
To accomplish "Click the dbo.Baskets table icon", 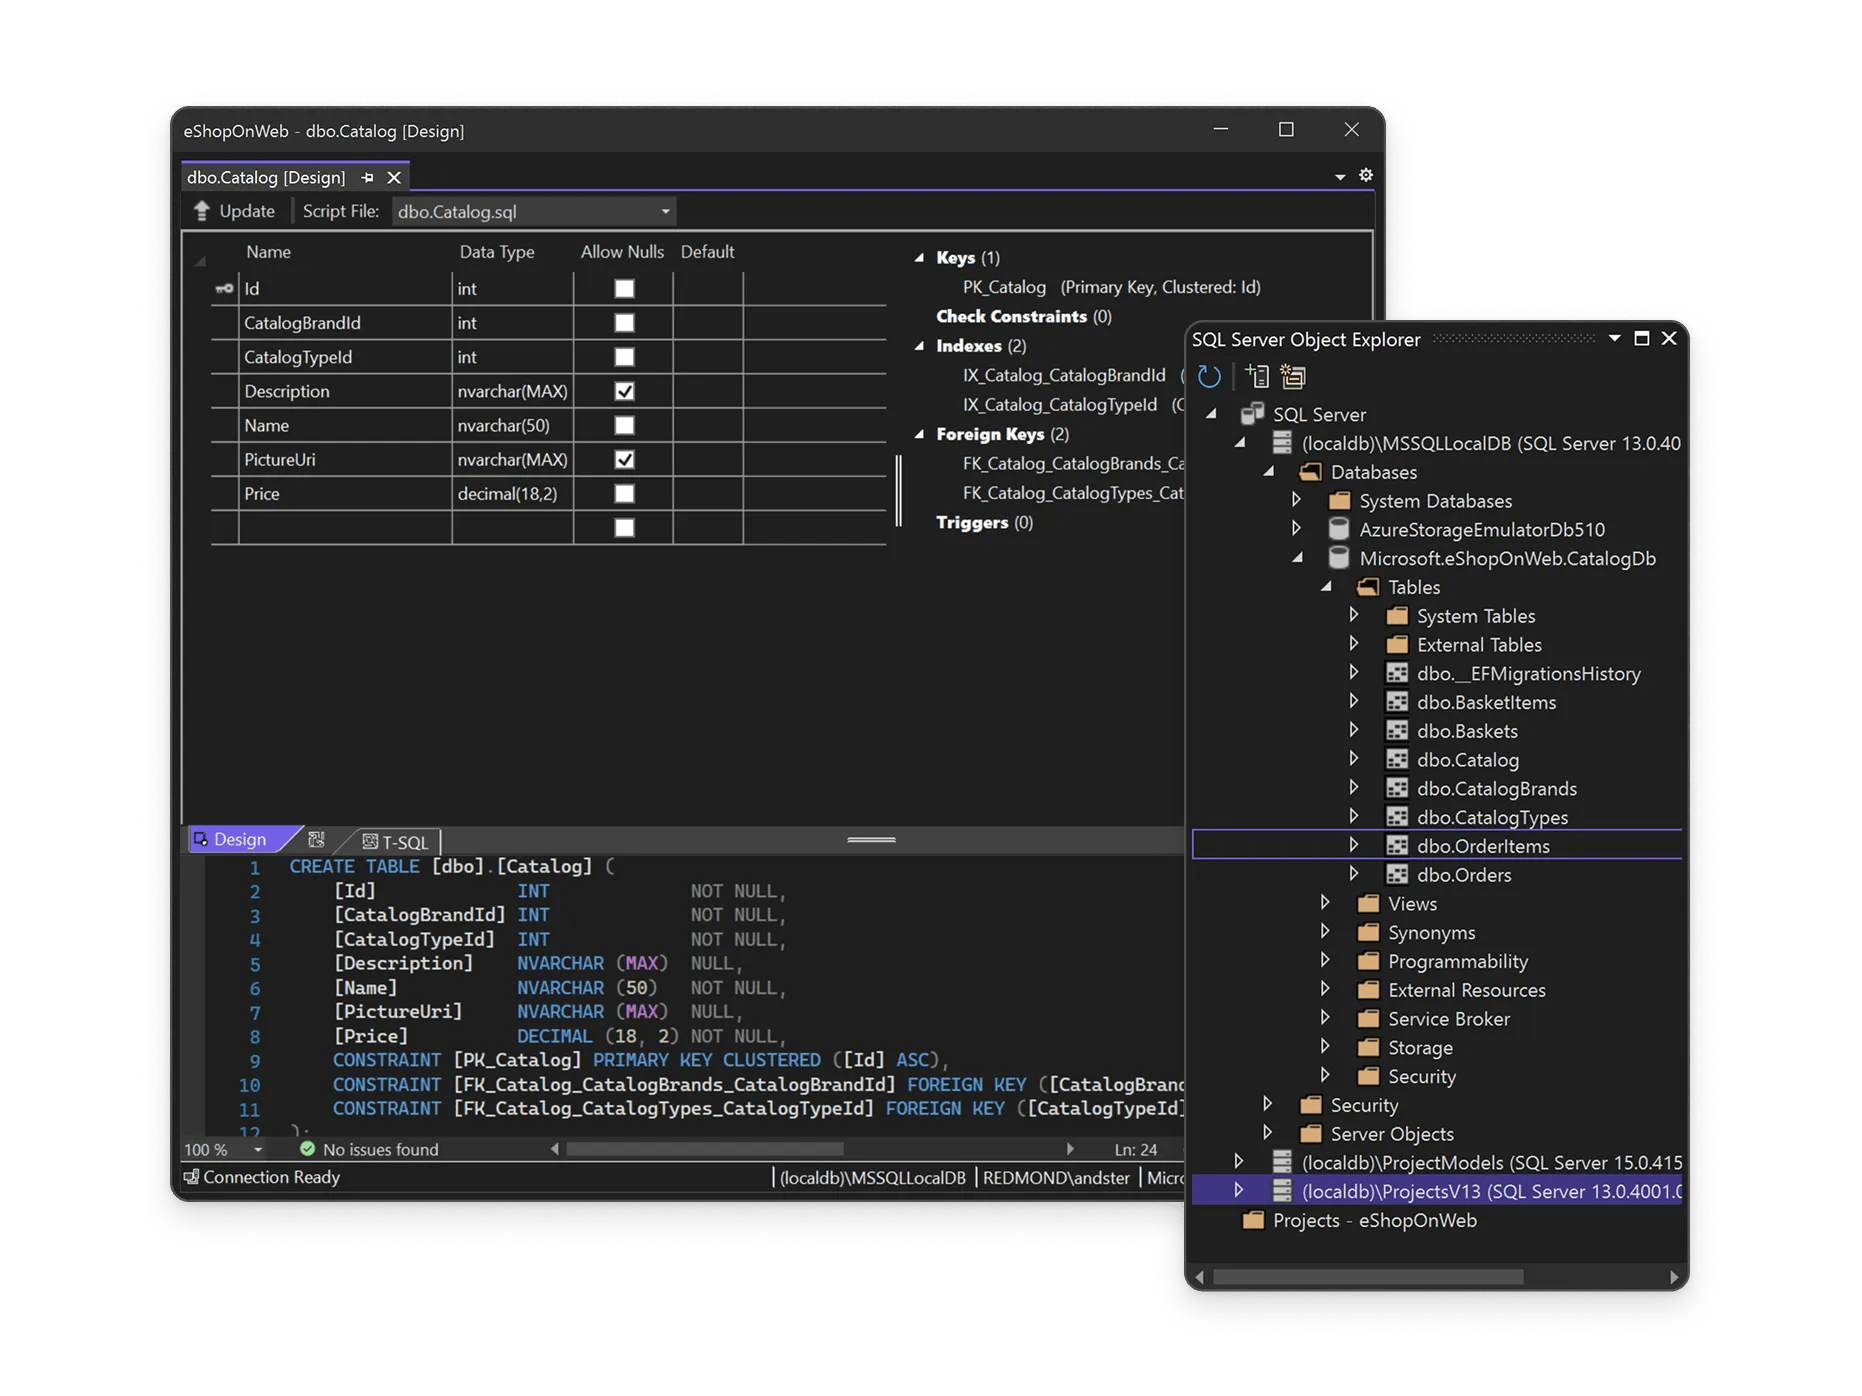I will click(1397, 731).
